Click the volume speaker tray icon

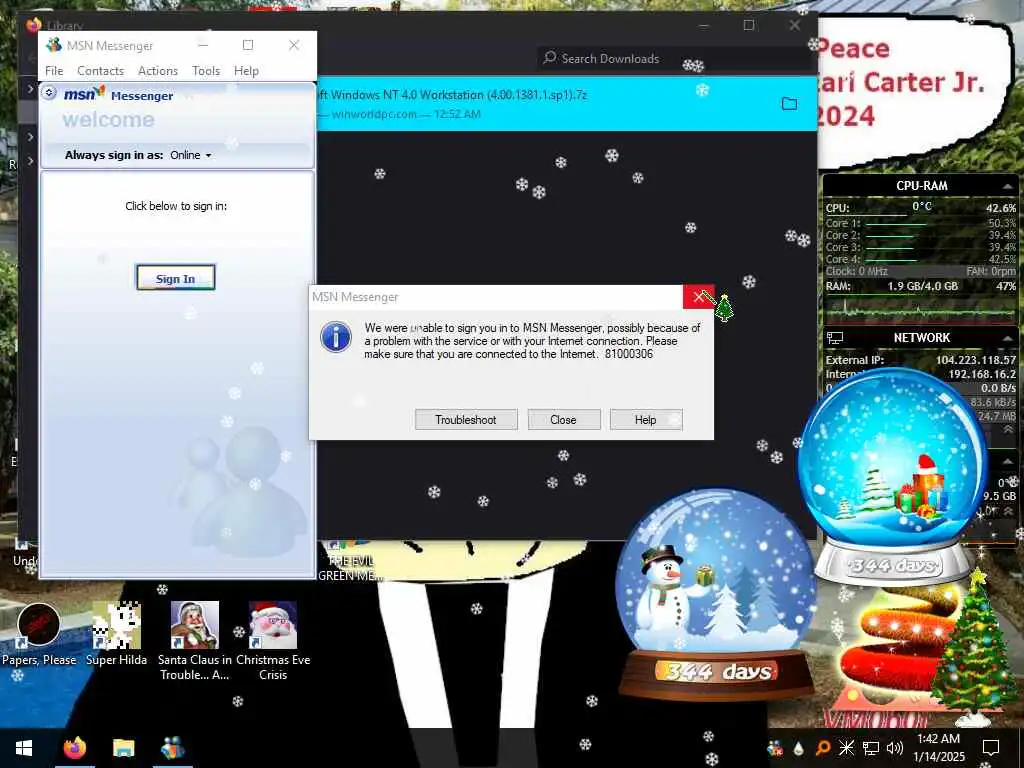895,748
